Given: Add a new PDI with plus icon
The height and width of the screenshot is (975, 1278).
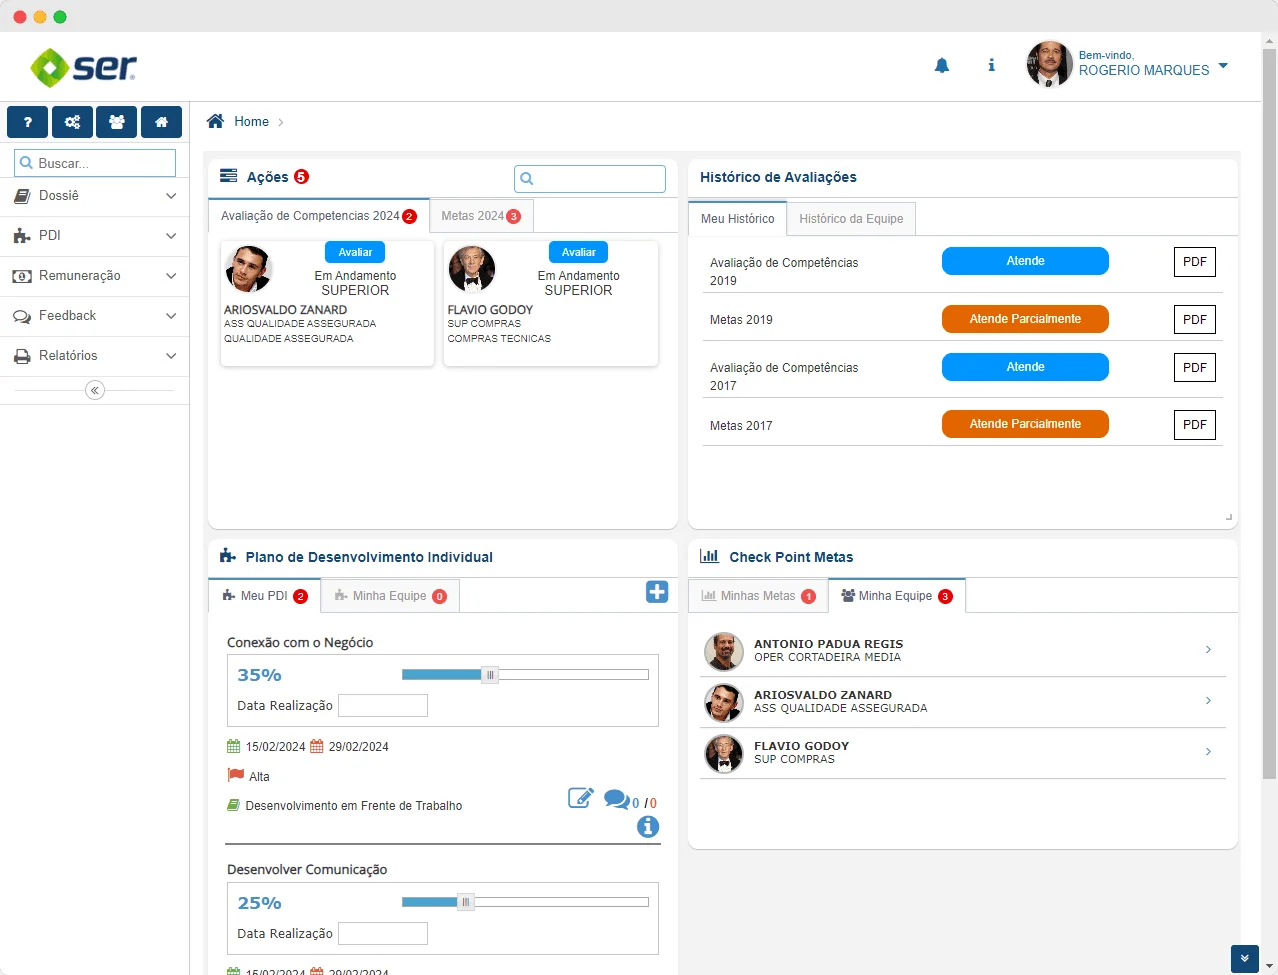Looking at the screenshot, I should (x=656, y=592).
